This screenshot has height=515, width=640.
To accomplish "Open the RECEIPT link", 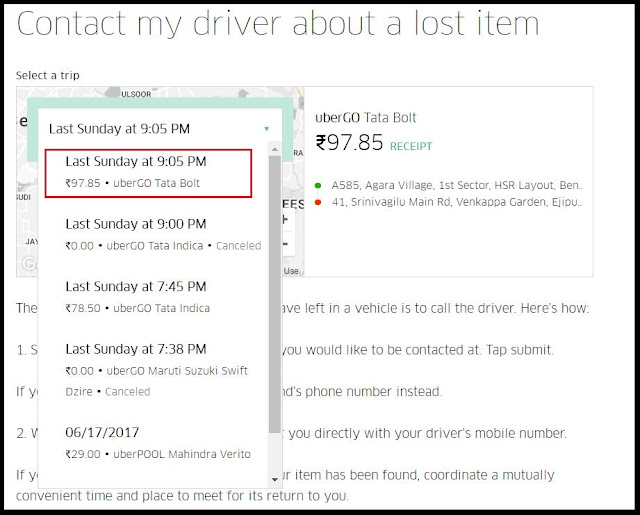I will pyautogui.click(x=411, y=147).
